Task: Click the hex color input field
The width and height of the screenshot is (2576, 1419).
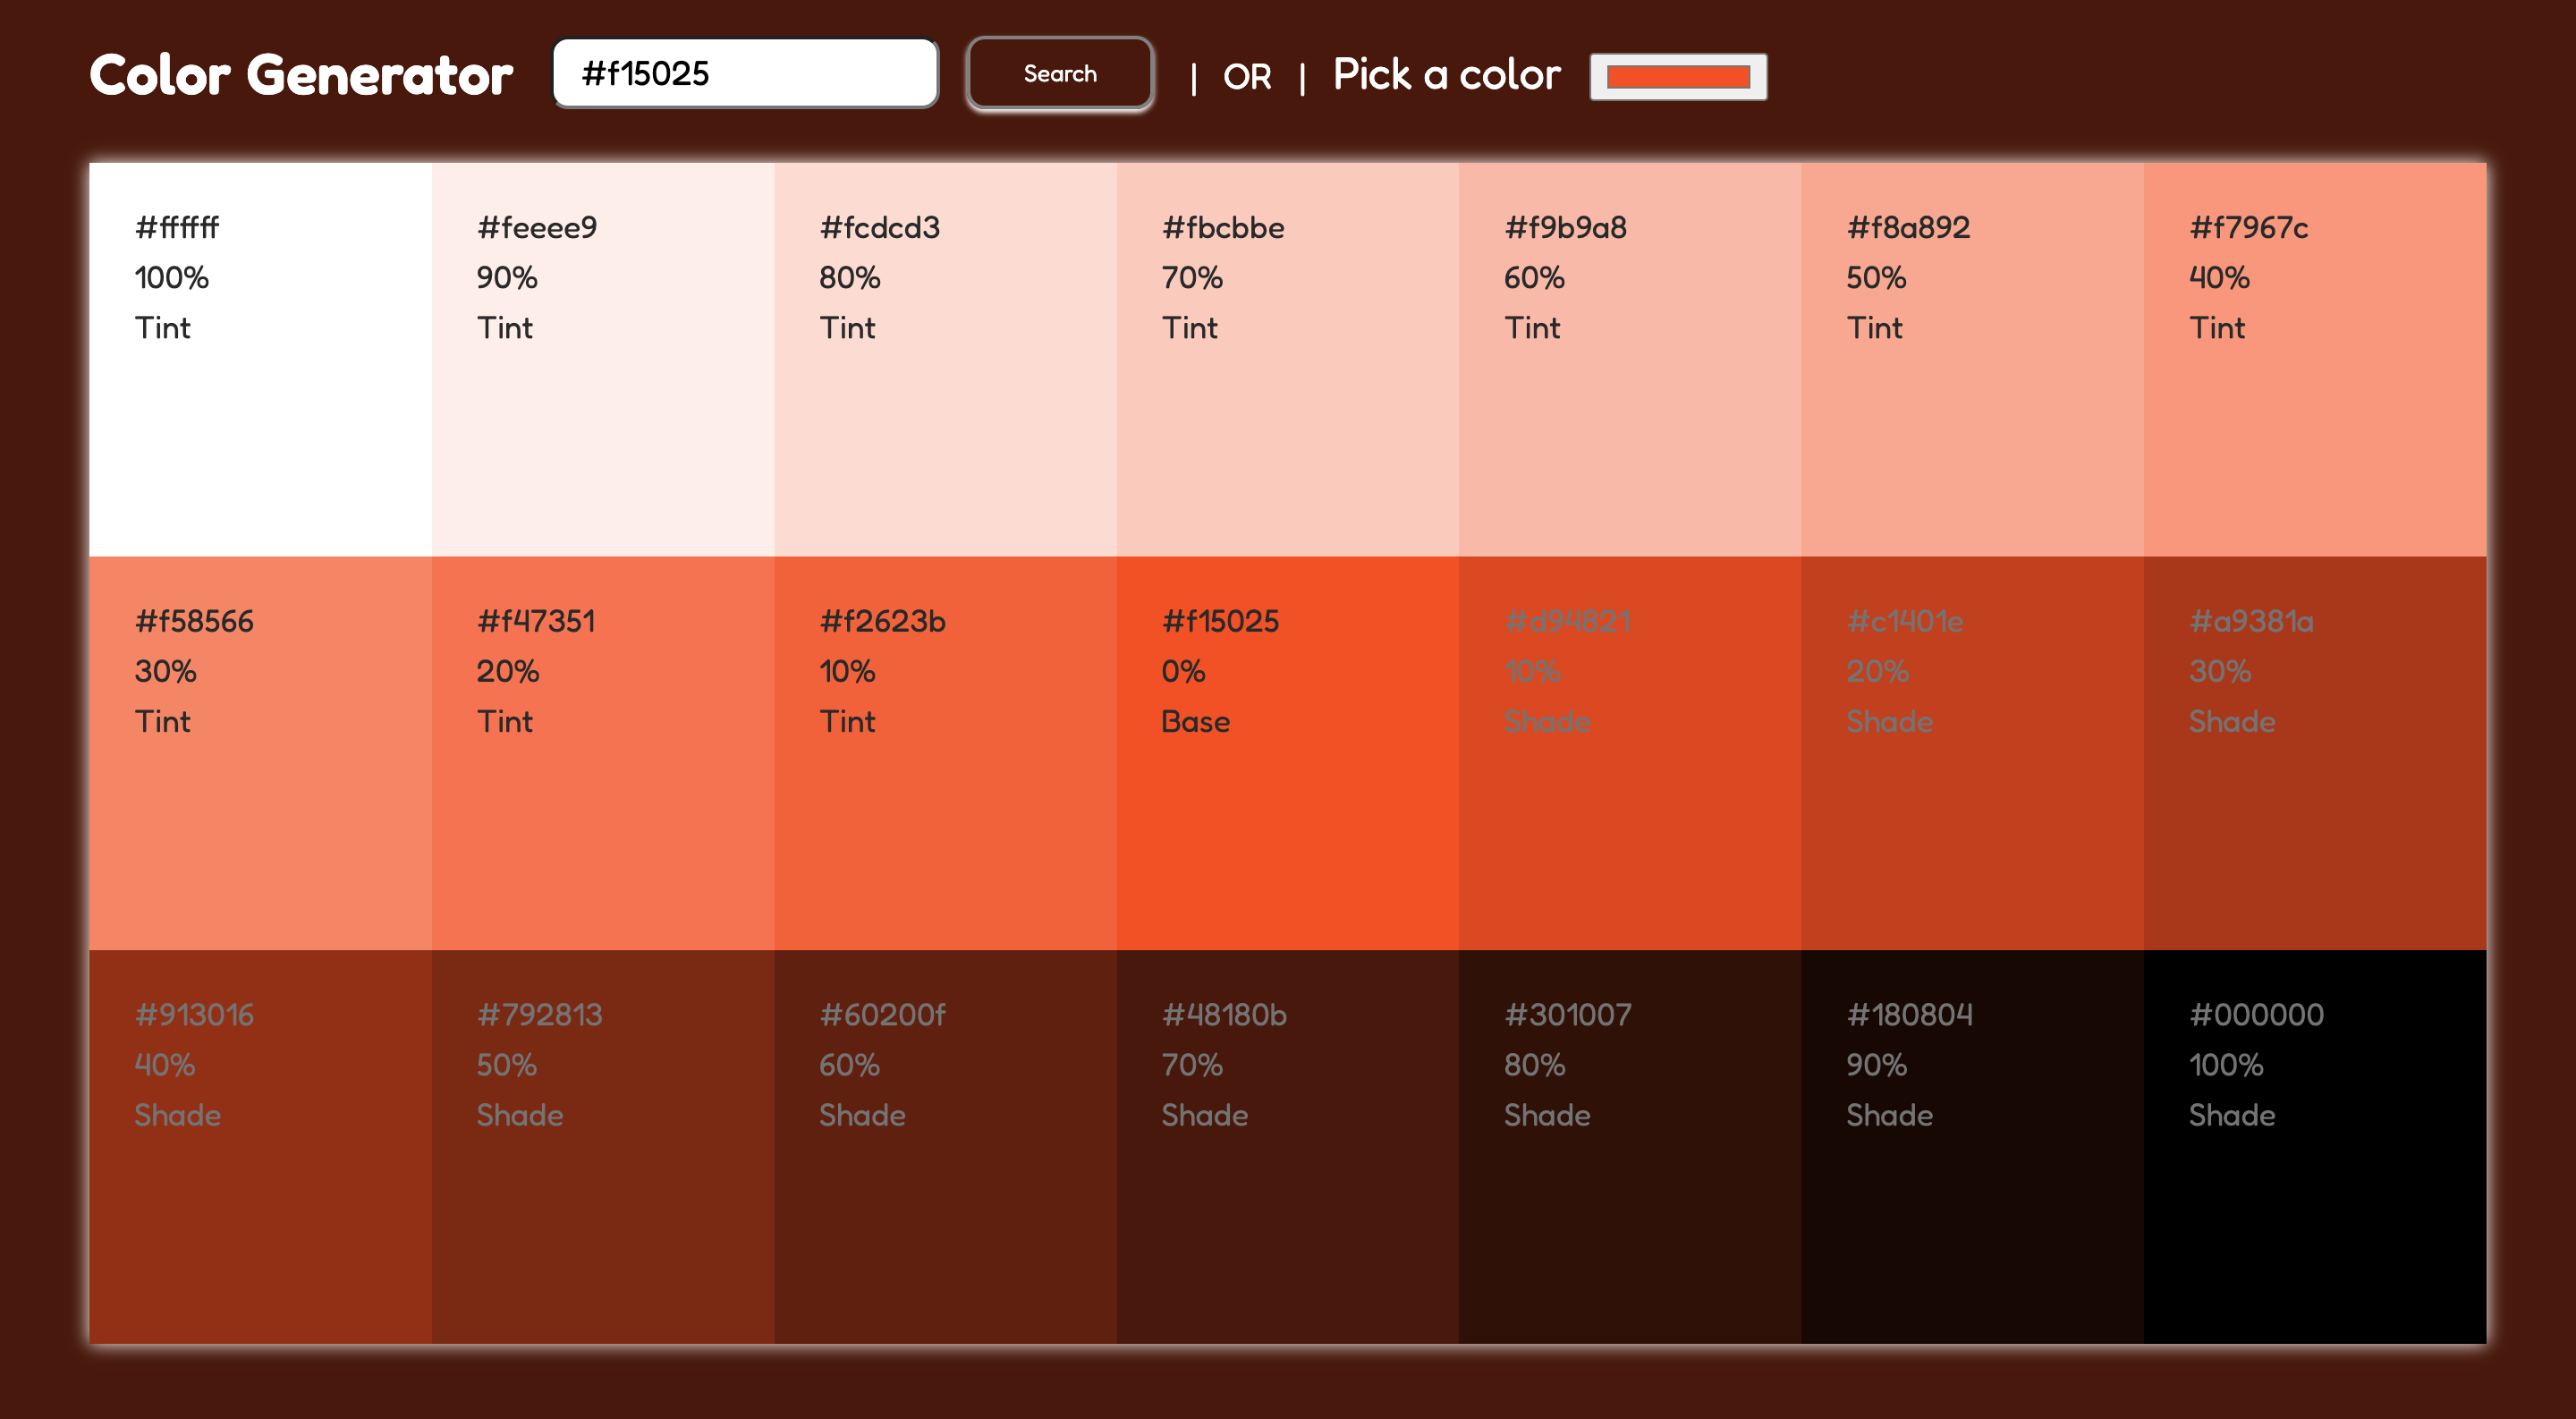Action: pos(745,74)
